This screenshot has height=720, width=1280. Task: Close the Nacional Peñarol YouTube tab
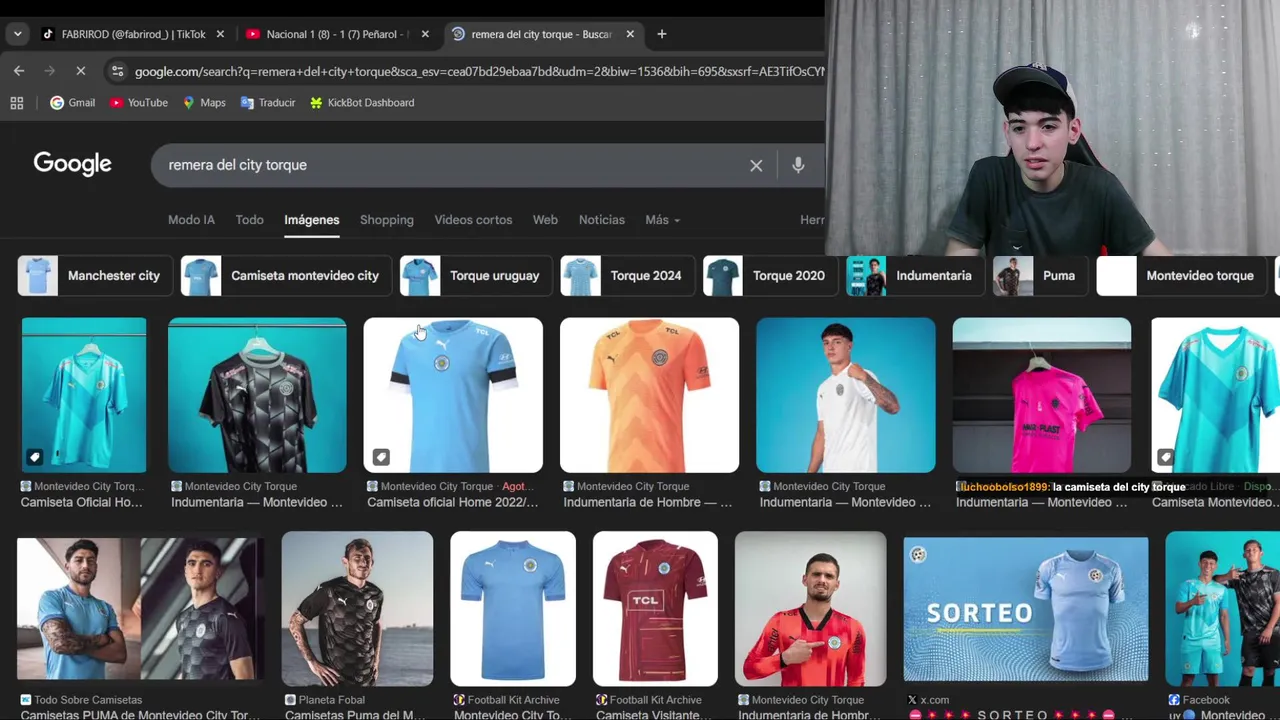pos(425,34)
